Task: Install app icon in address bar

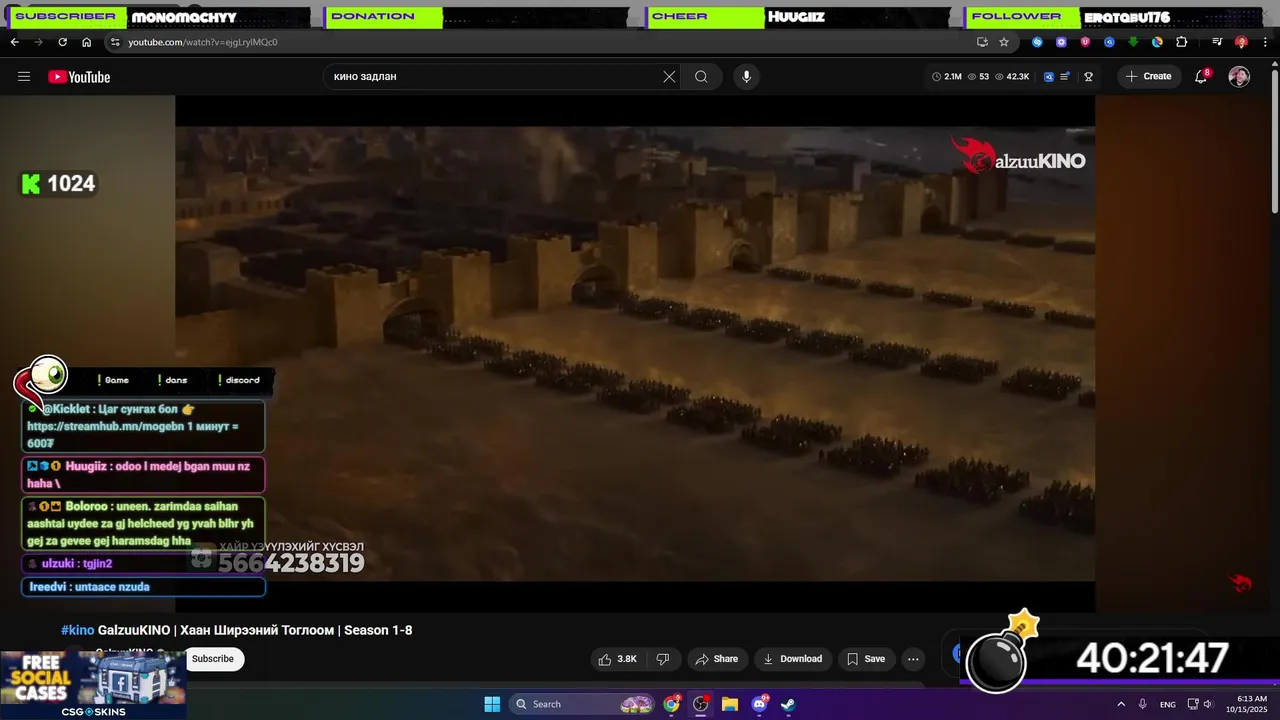Action: pos(982,42)
